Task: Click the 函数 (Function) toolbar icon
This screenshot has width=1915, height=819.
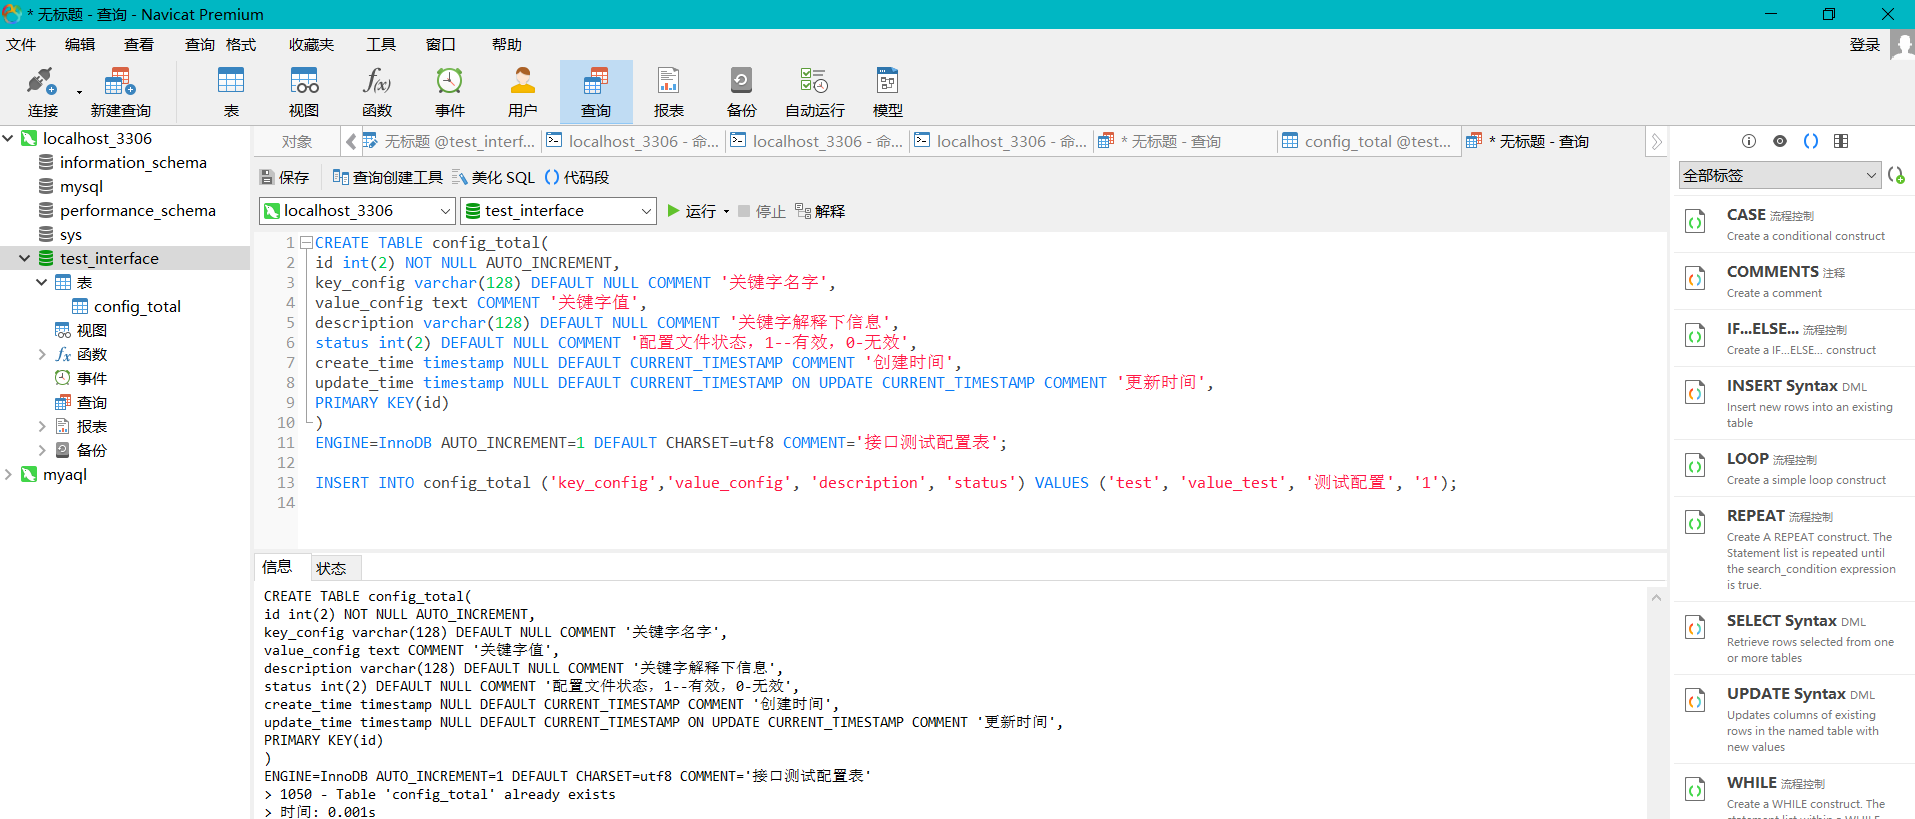Action: [377, 91]
